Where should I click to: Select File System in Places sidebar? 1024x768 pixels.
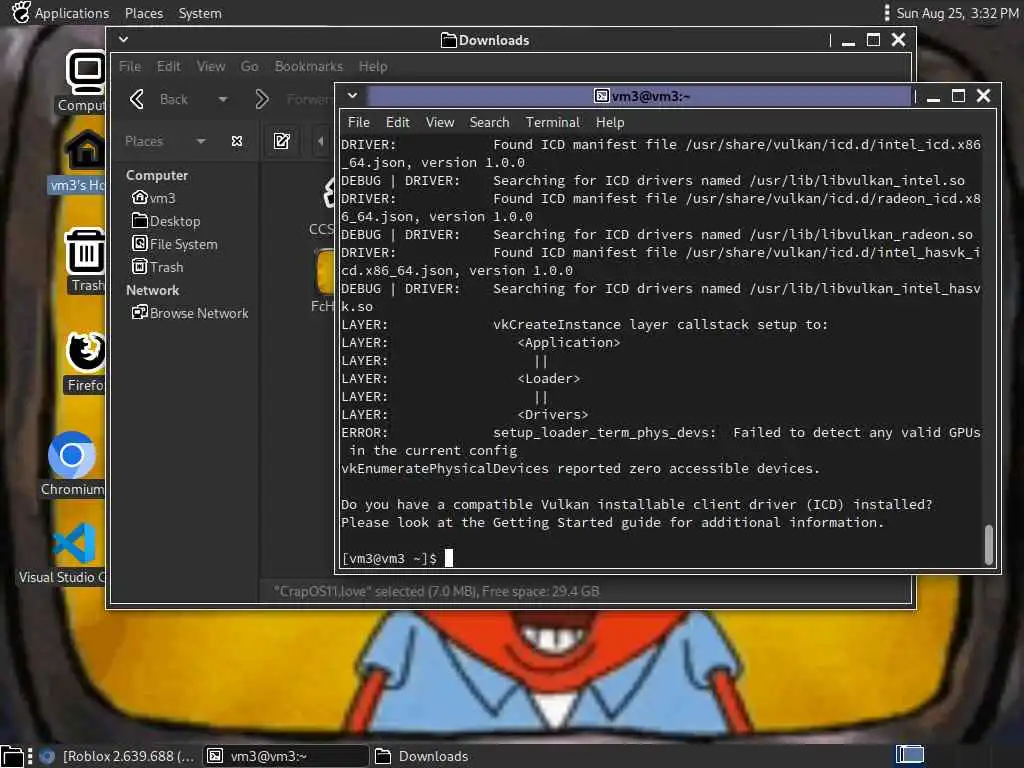pyautogui.click(x=174, y=244)
